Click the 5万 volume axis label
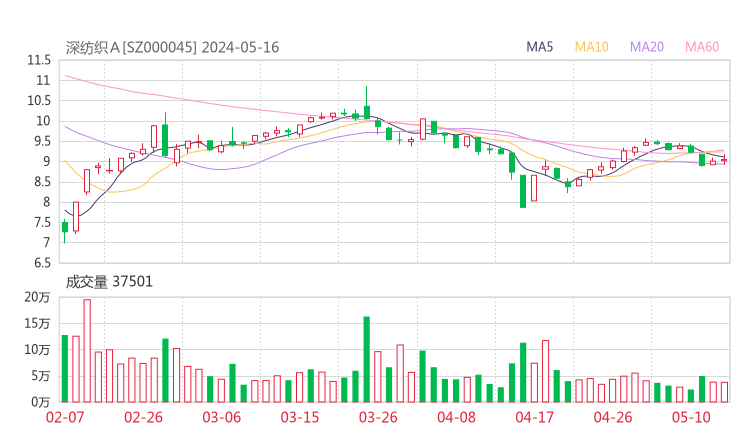The height and width of the screenshot is (440, 740). coord(41,376)
